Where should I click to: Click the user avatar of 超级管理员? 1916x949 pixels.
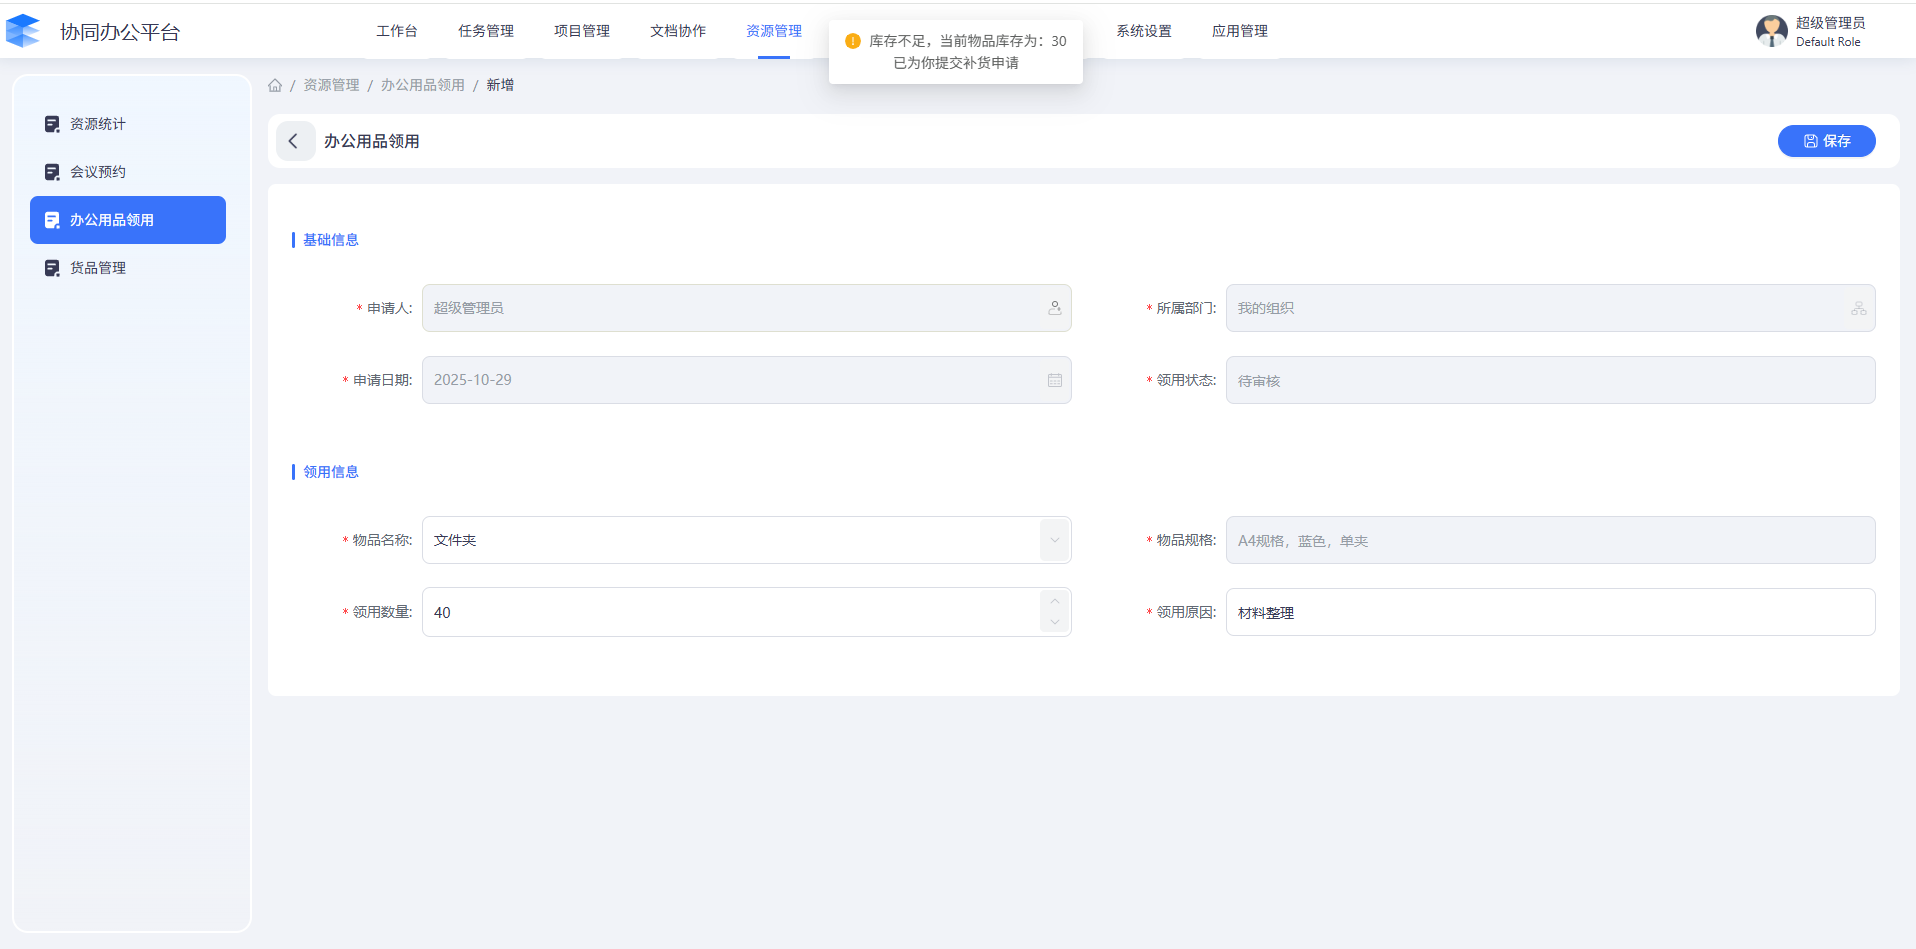point(1771,31)
